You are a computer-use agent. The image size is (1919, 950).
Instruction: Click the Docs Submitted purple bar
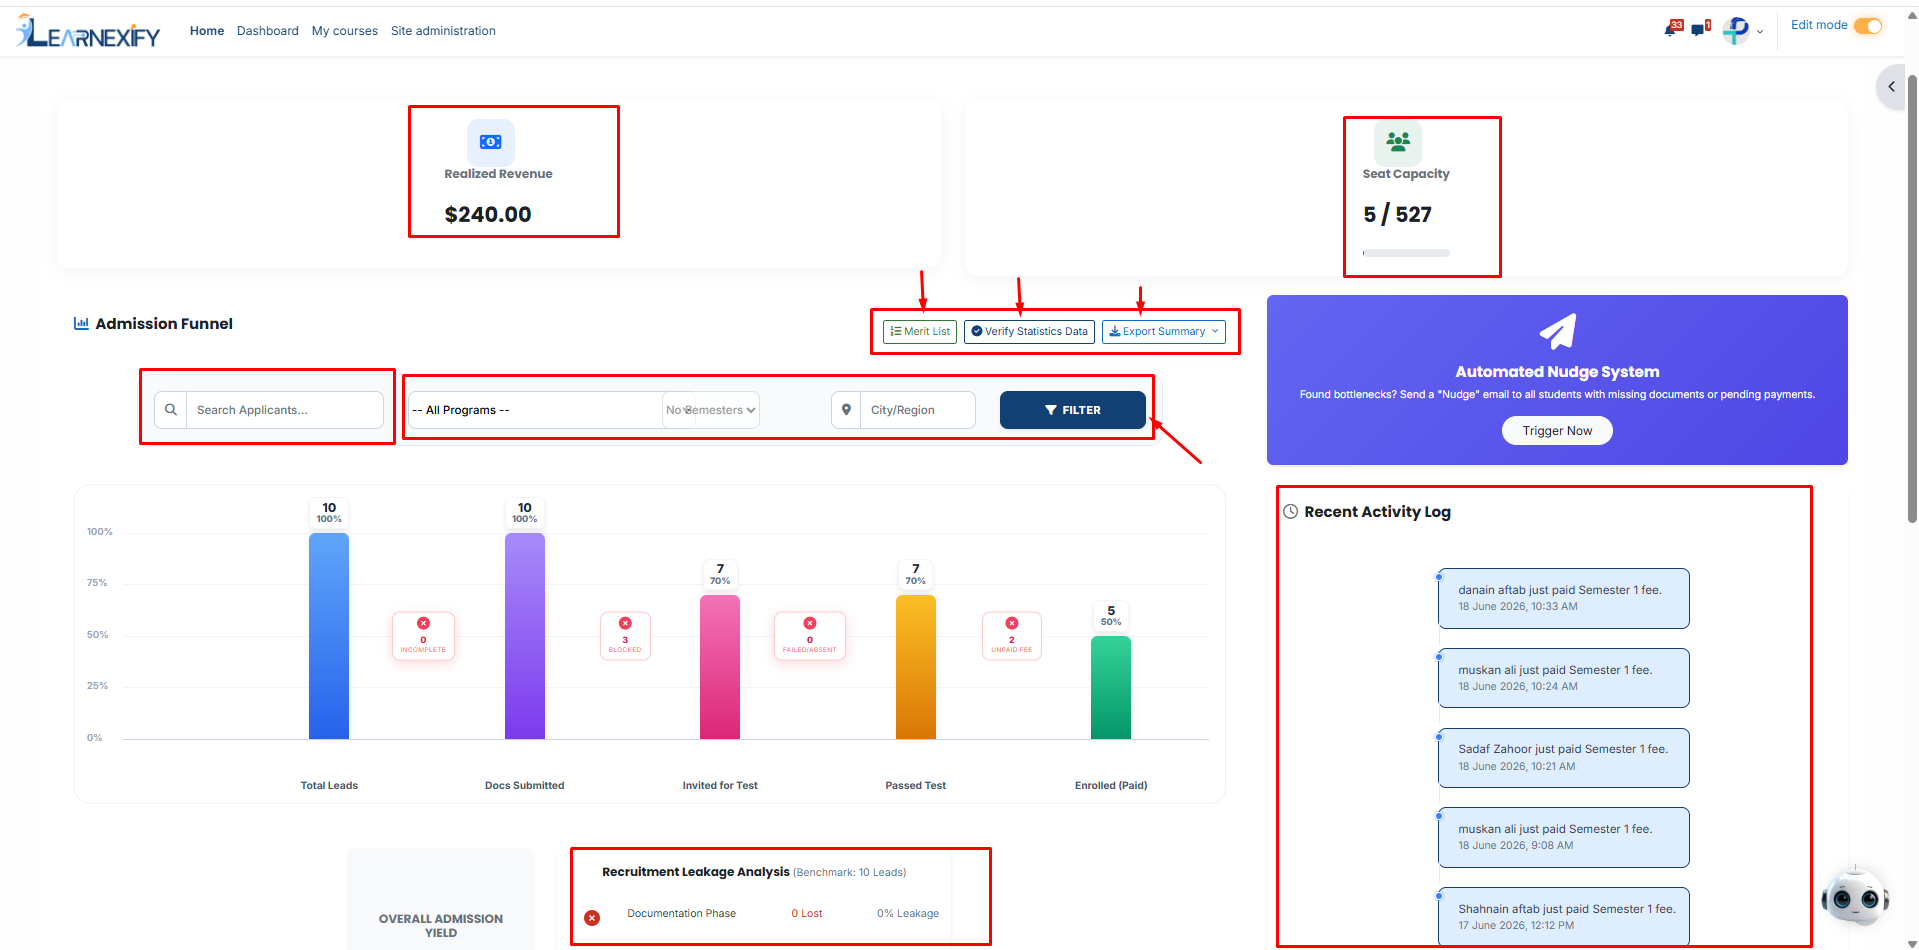[525, 636]
